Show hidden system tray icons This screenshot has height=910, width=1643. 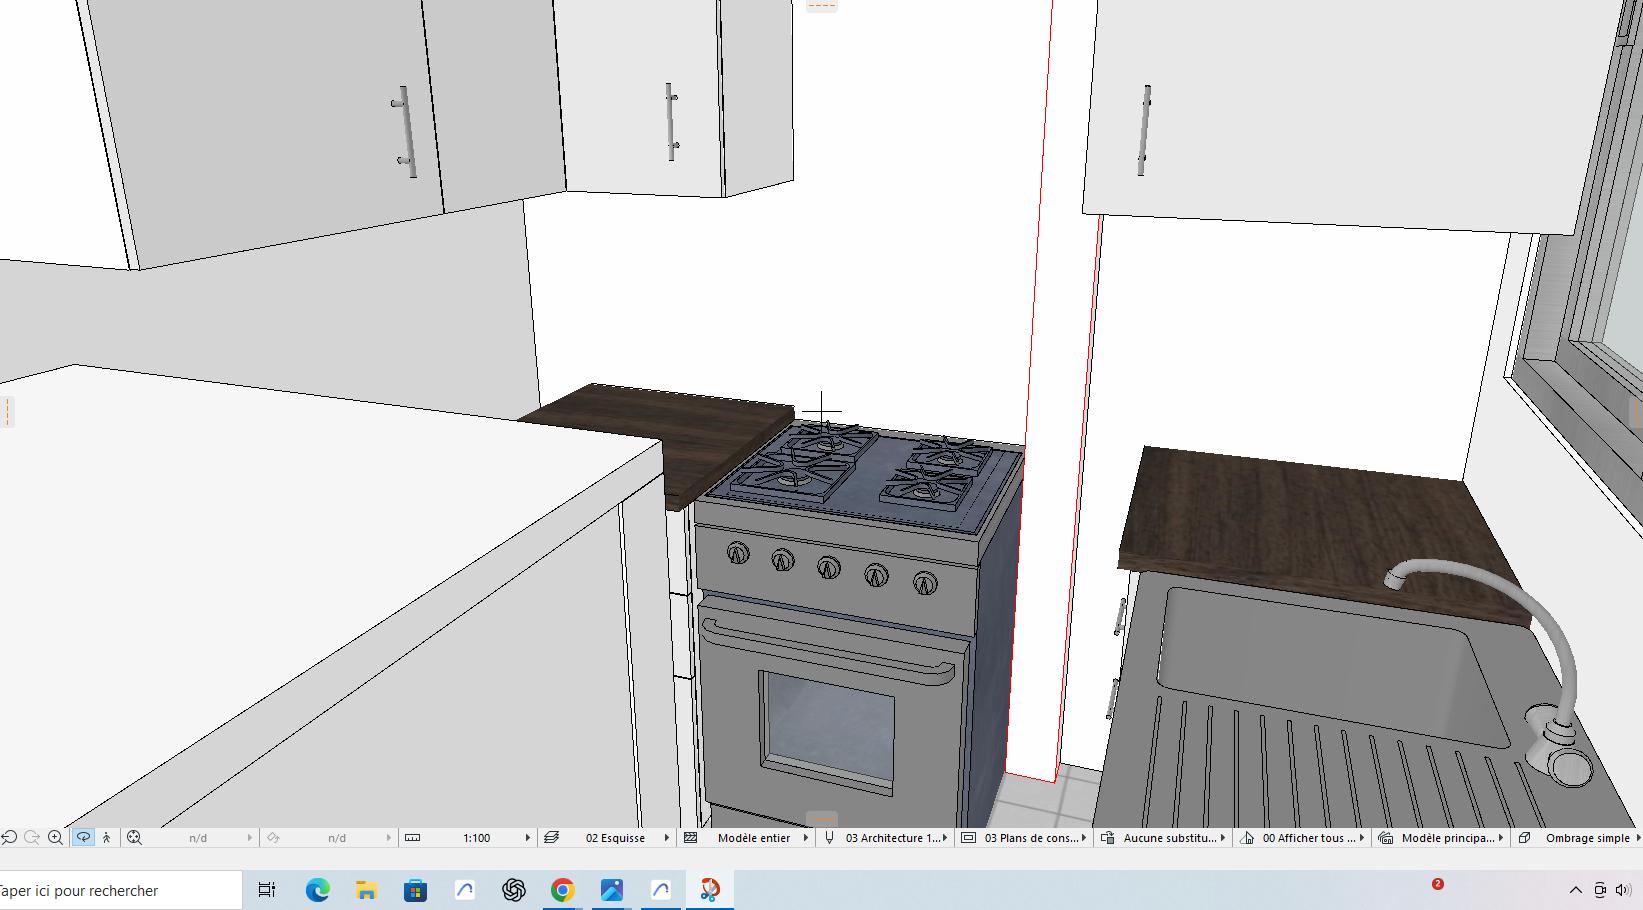click(x=1575, y=890)
